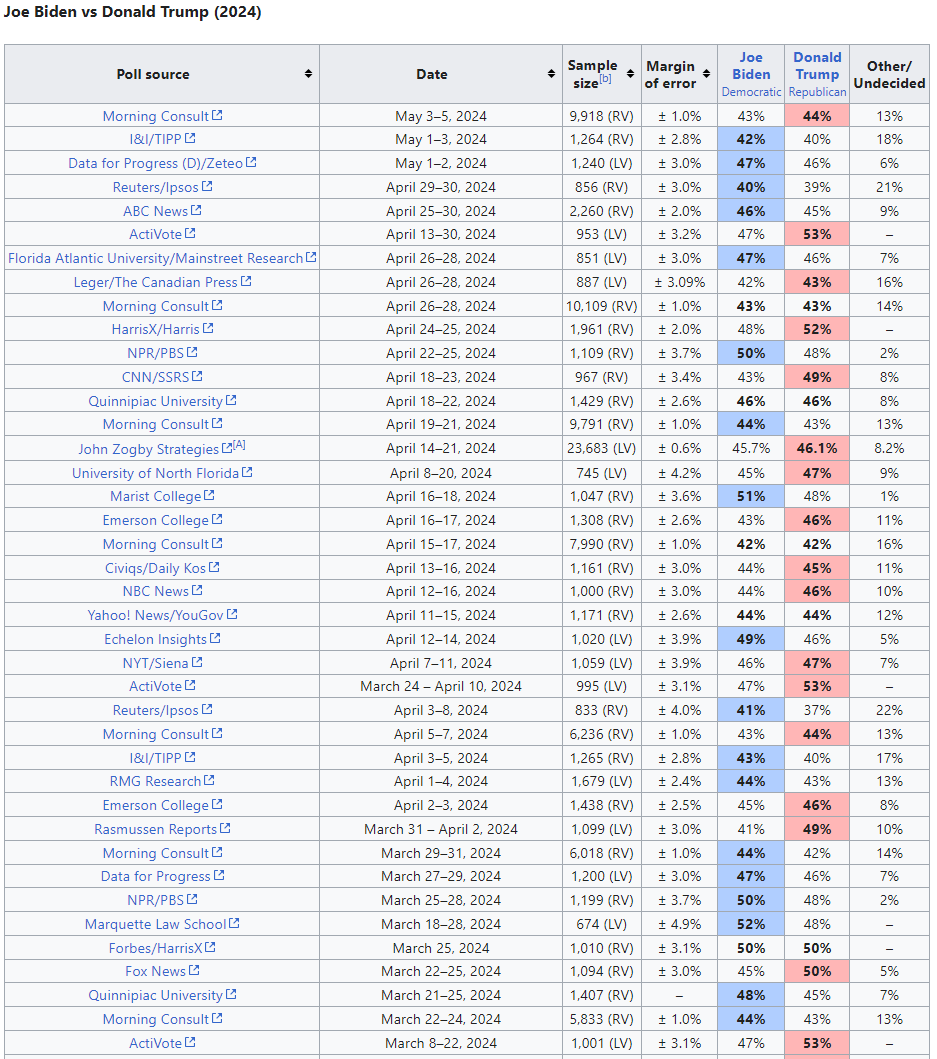Click external link icon after Fox News
The height and width of the screenshot is (1059, 937).
(194, 971)
